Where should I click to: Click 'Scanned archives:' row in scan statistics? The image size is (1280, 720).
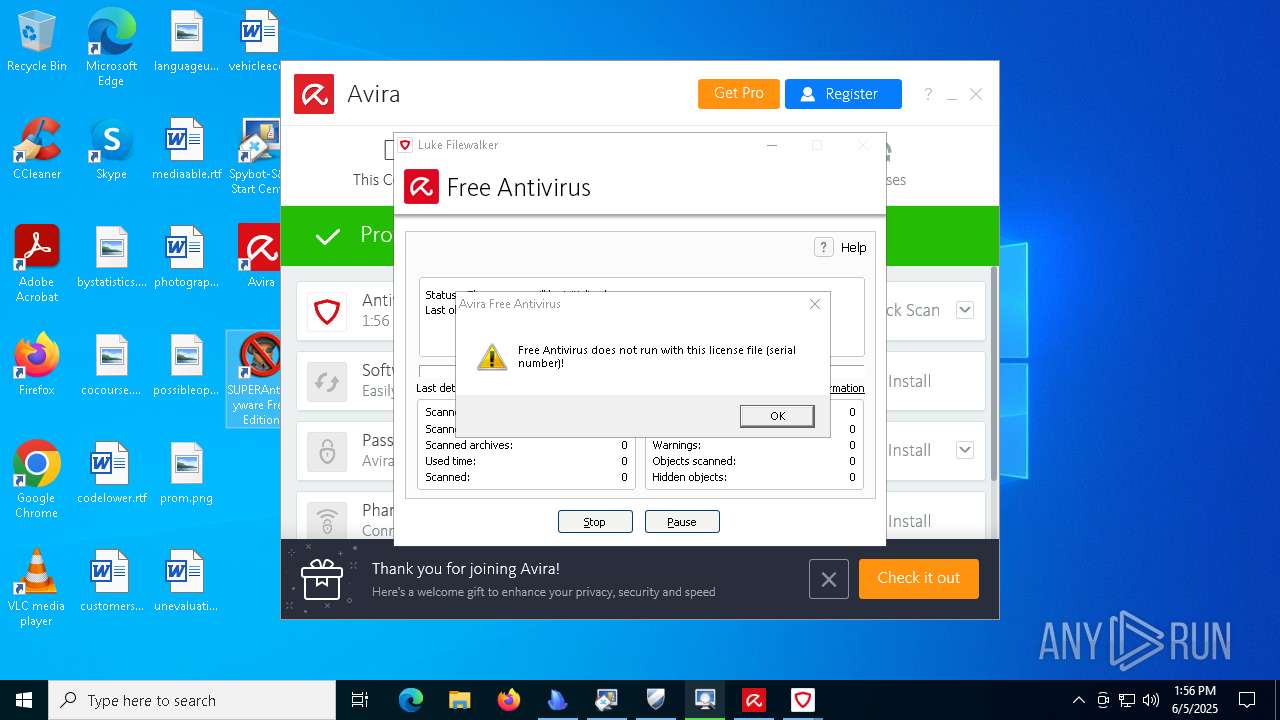pyautogui.click(x=527, y=445)
